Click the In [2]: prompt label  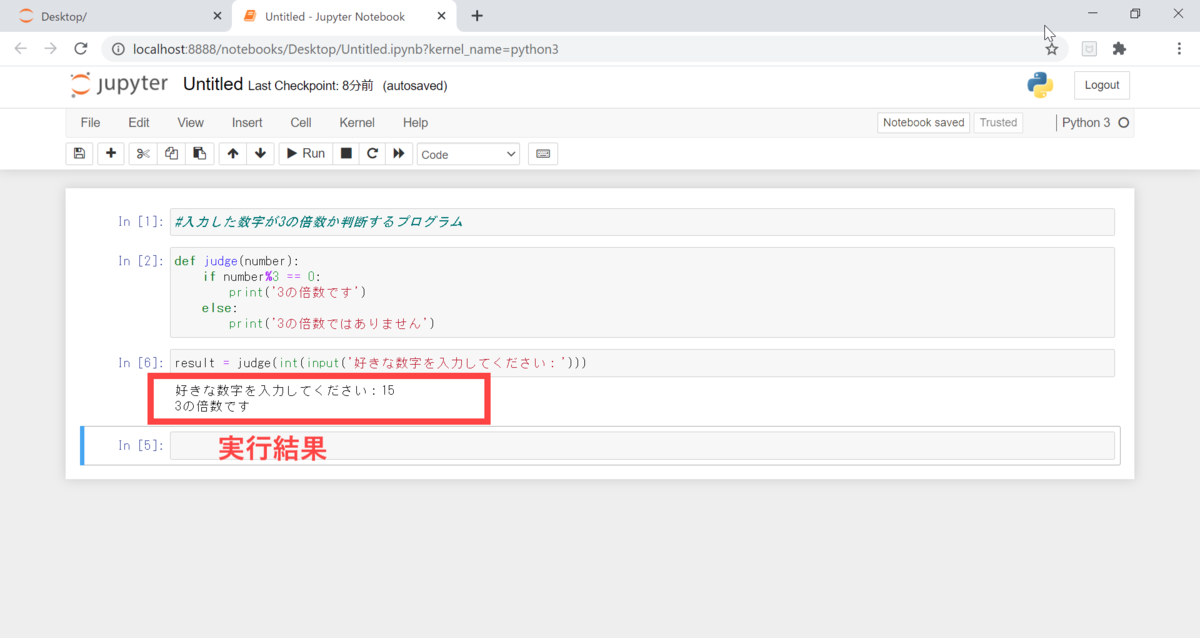[141, 261]
